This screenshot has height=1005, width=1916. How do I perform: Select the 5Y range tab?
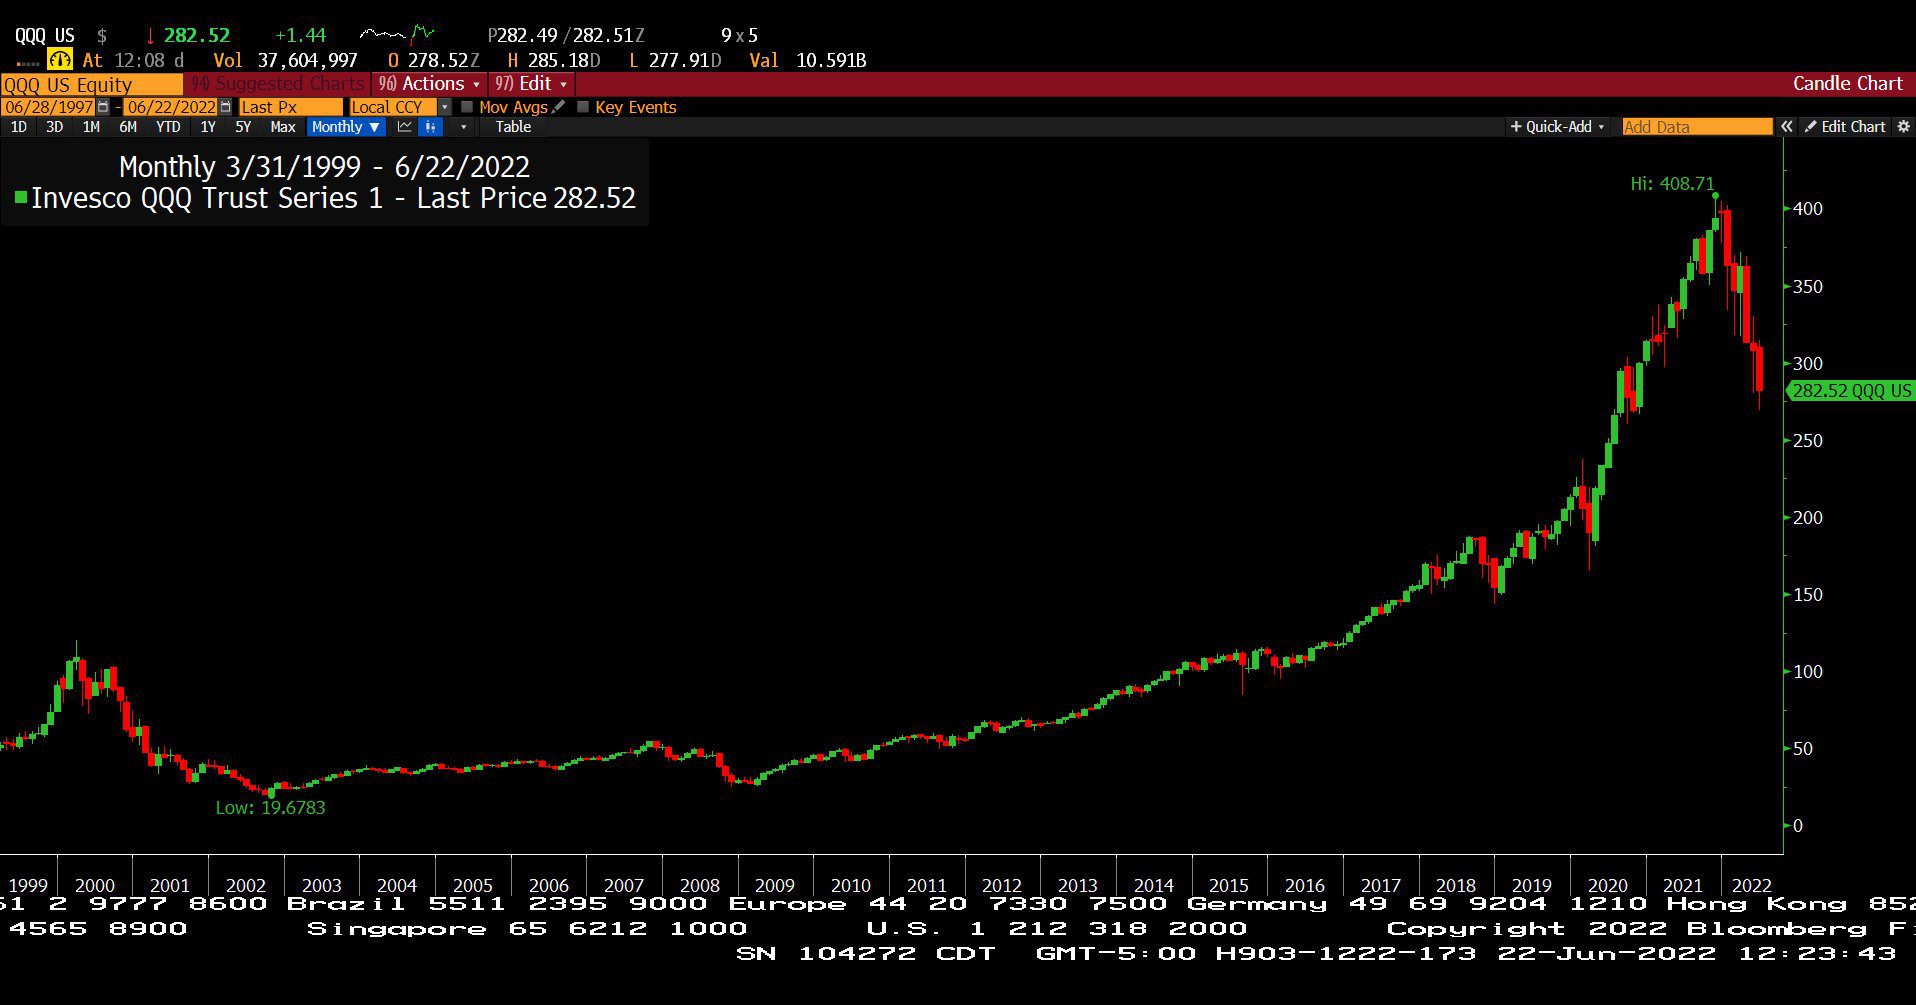click(x=243, y=127)
